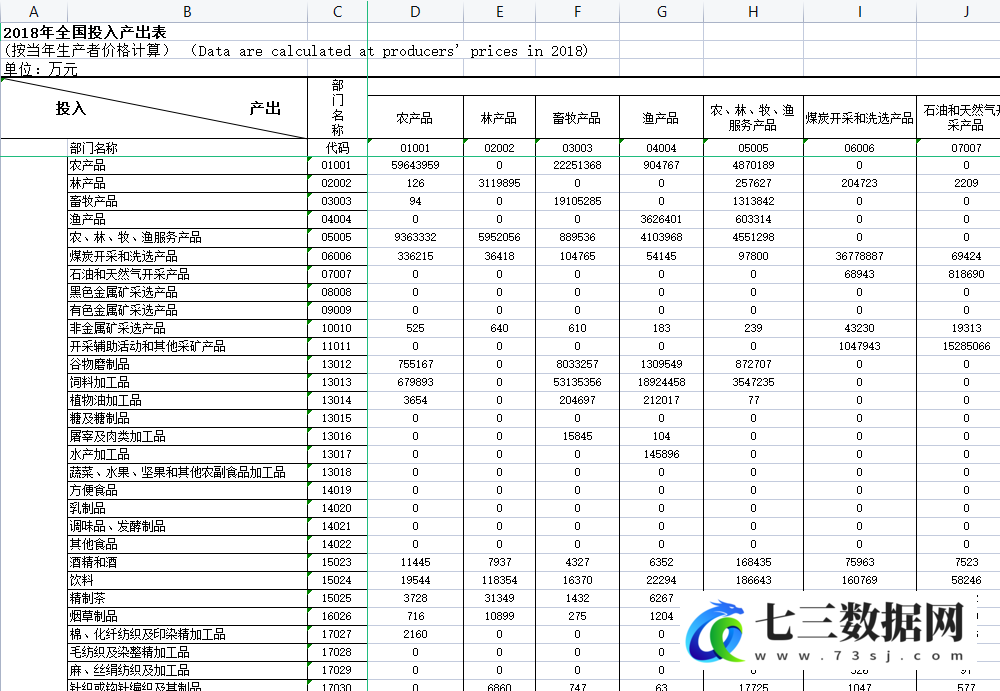The image size is (1000, 691).
Task: Click the header cell '农产品' in column D
Action: coord(415,117)
